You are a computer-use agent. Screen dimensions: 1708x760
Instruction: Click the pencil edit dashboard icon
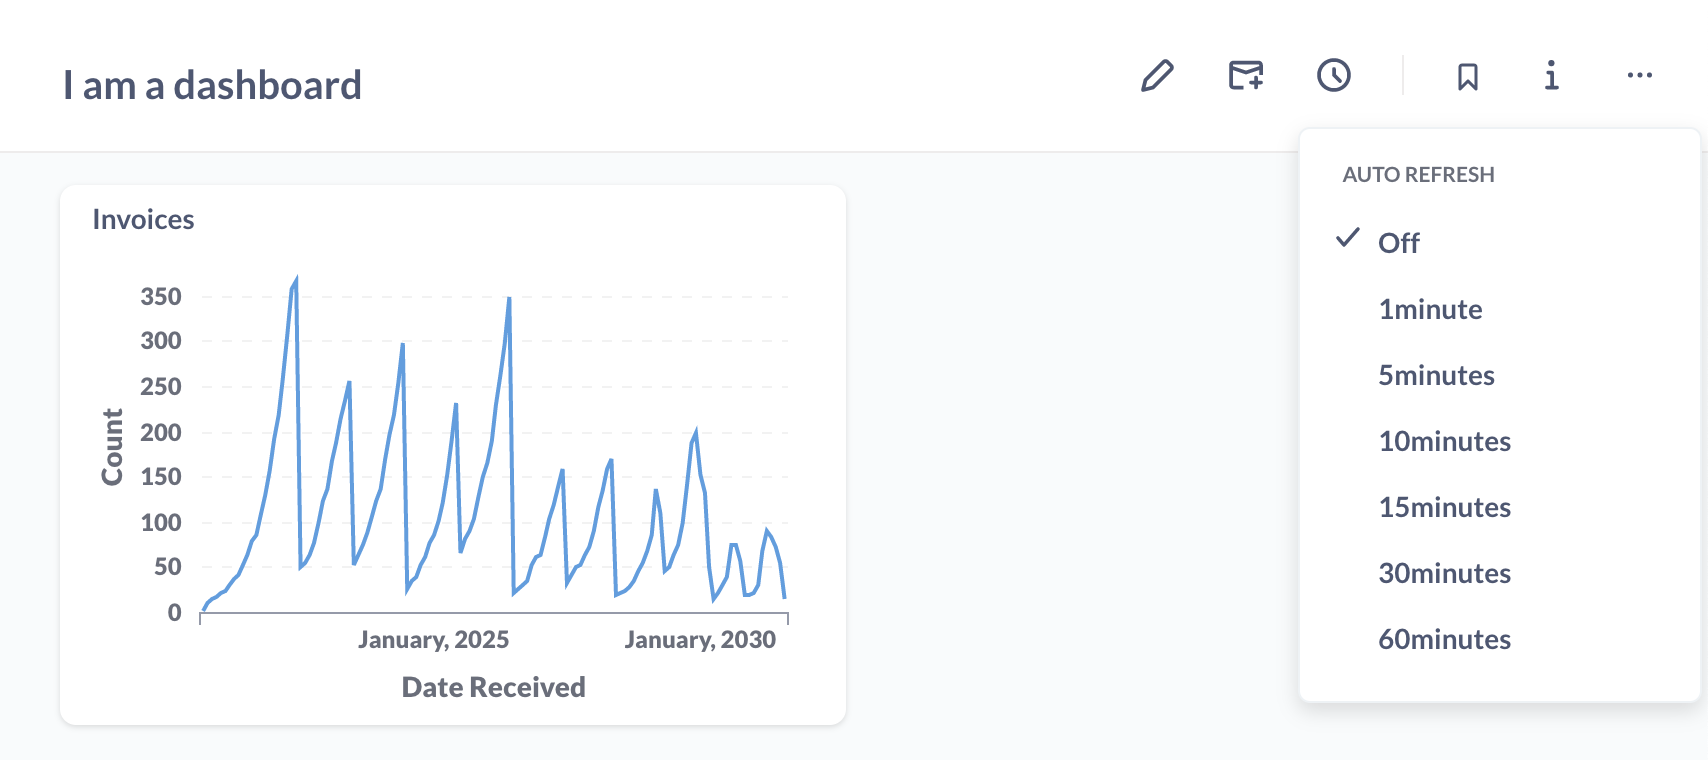tap(1157, 76)
